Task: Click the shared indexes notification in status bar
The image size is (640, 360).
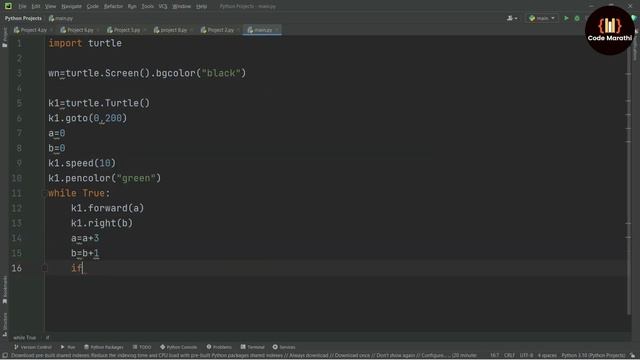Action: 244,356
